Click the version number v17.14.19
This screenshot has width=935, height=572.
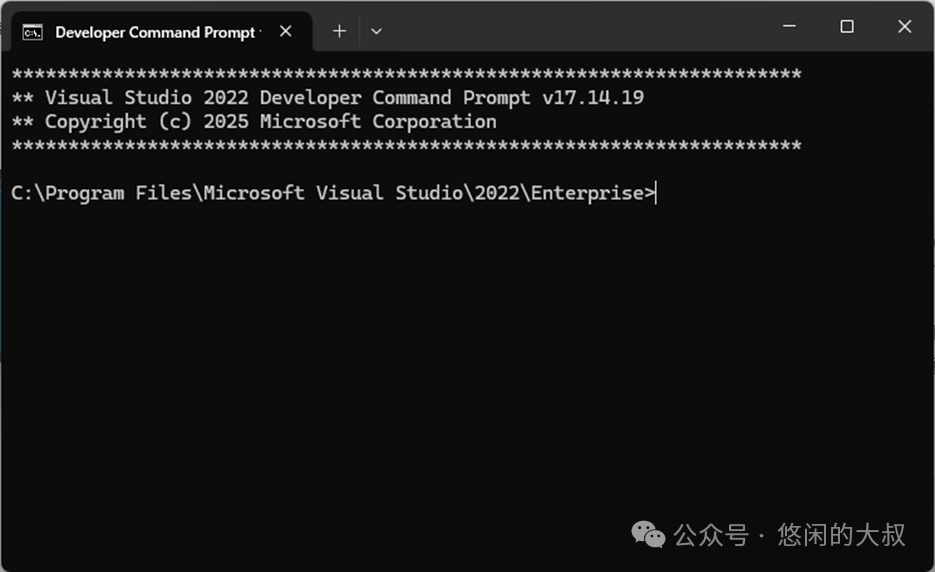(x=593, y=98)
